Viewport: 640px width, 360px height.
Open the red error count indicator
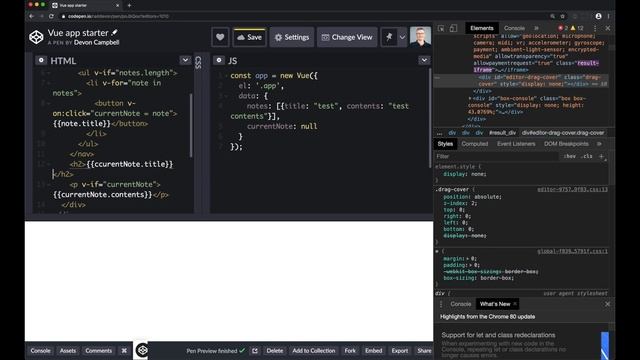point(563,28)
